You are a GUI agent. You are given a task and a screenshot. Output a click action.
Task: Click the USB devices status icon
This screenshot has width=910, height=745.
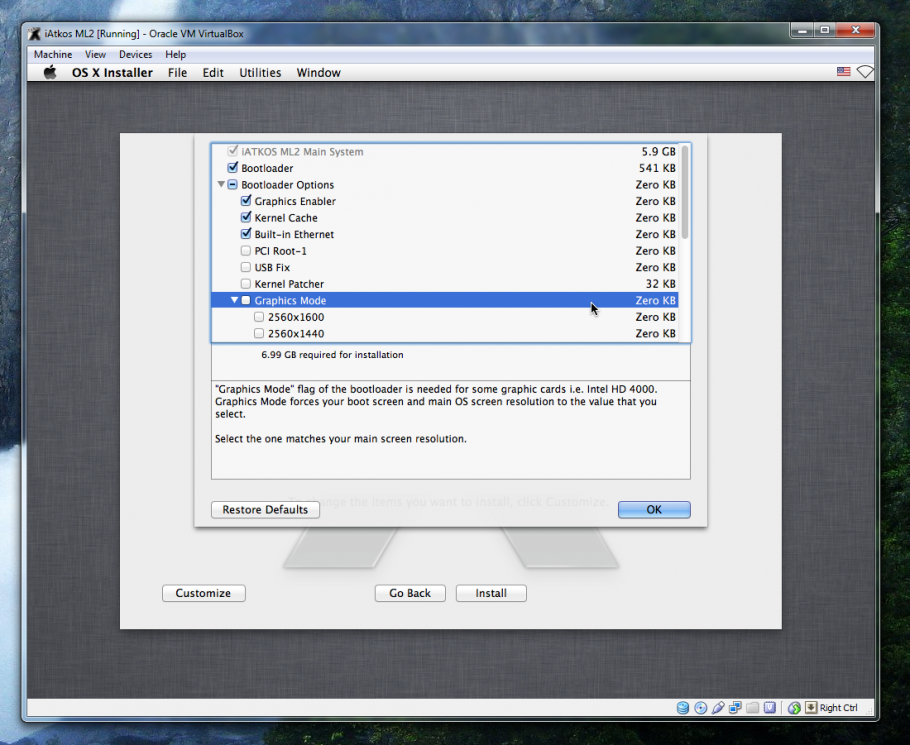(718, 707)
